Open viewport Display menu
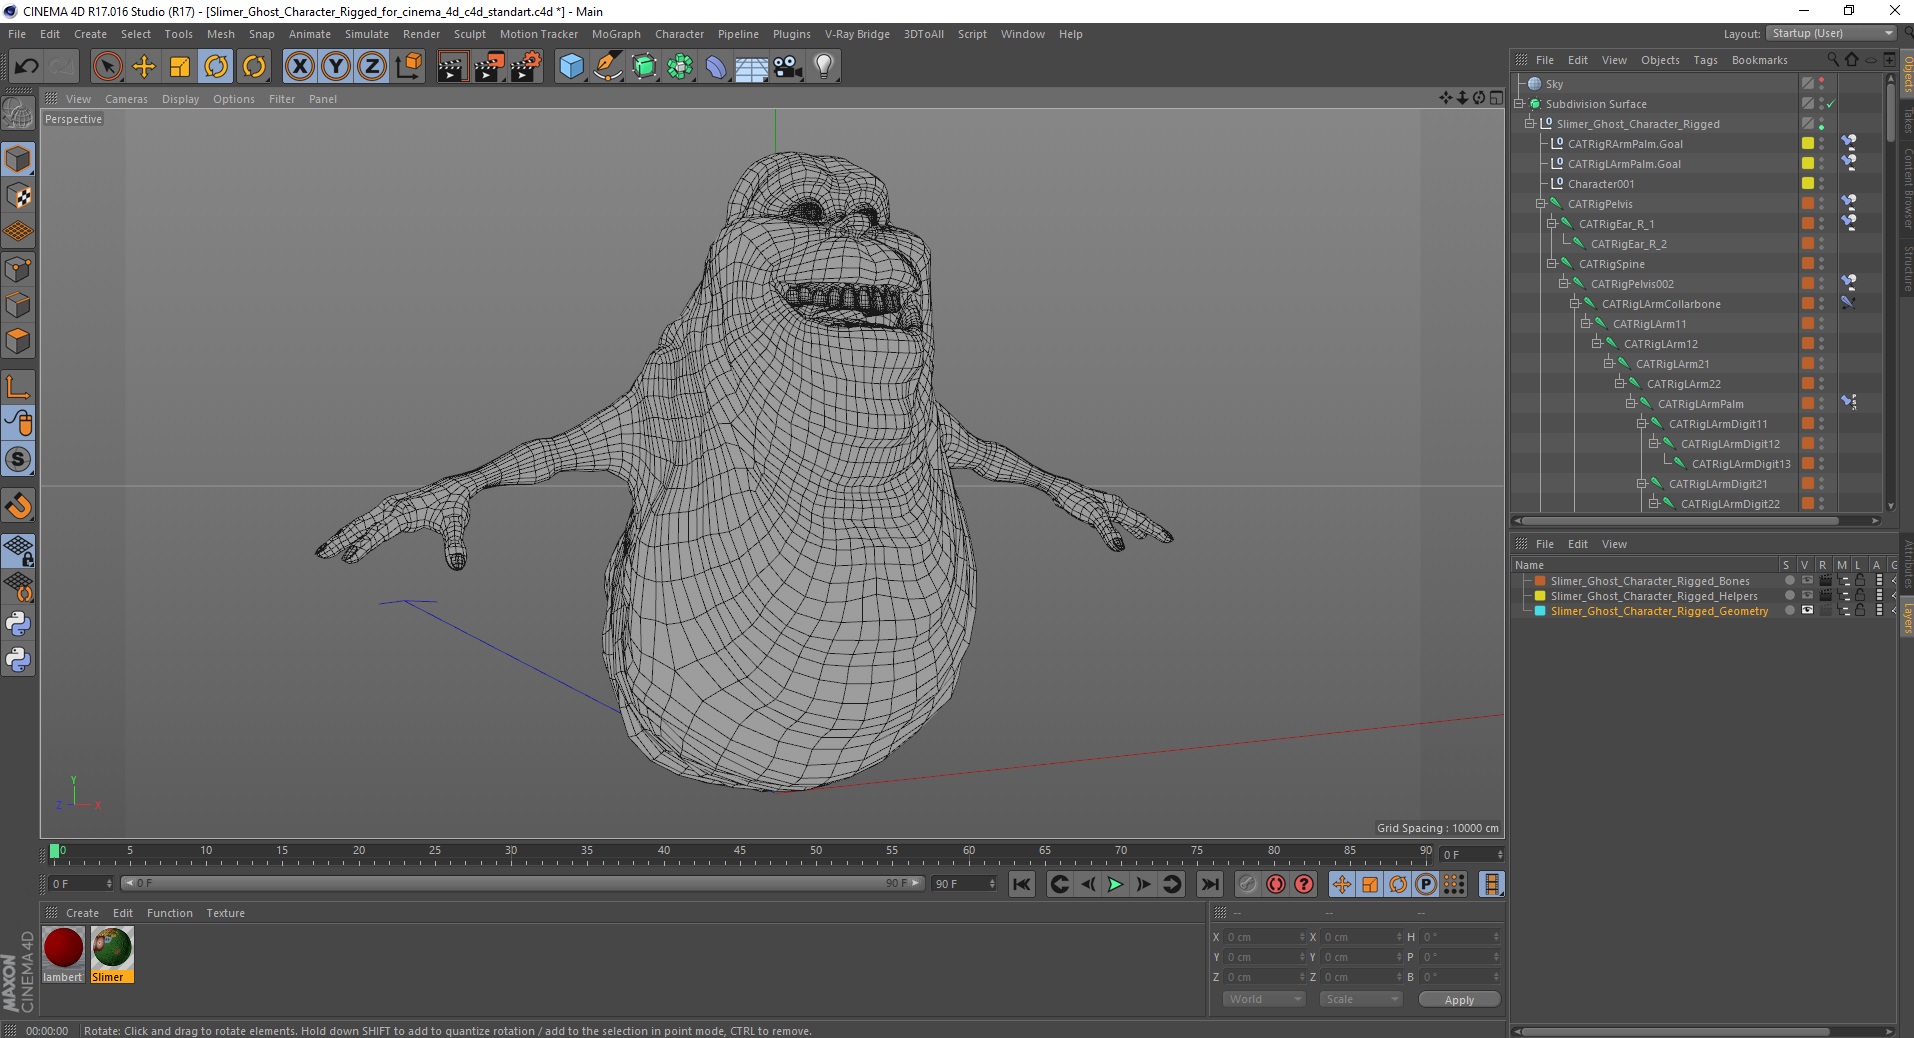 tap(180, 99)
